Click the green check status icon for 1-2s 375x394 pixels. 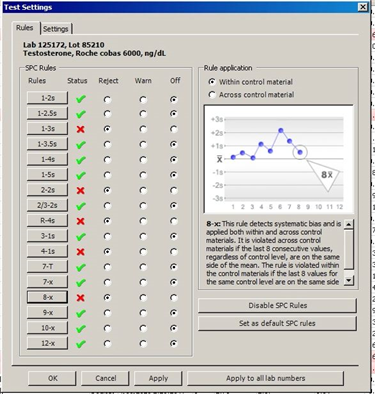(x=80, y=99)
